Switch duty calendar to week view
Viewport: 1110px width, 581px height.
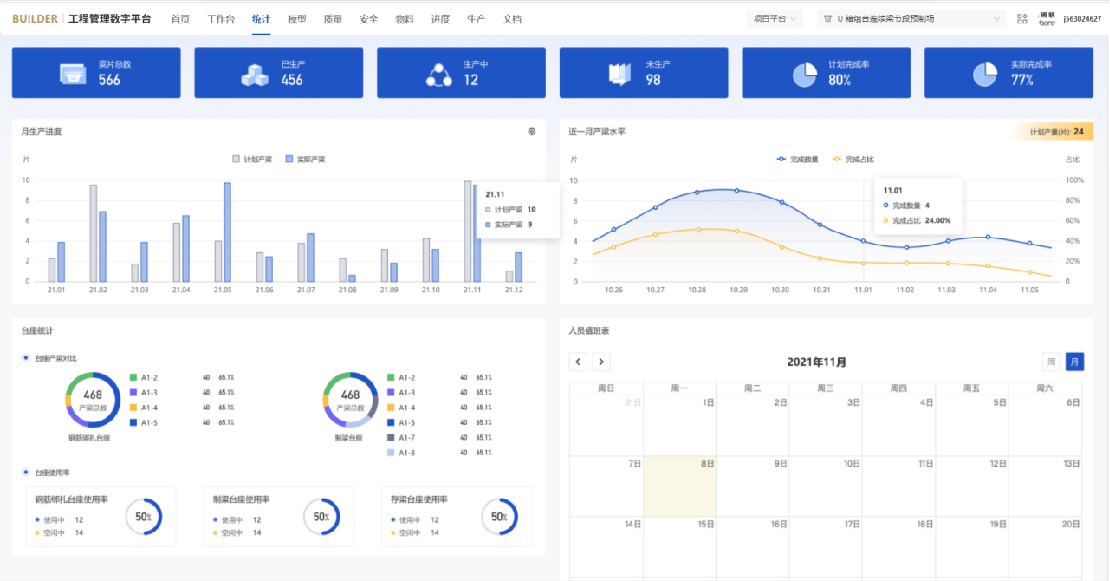pyautogui.click(x=1051, y=362)
